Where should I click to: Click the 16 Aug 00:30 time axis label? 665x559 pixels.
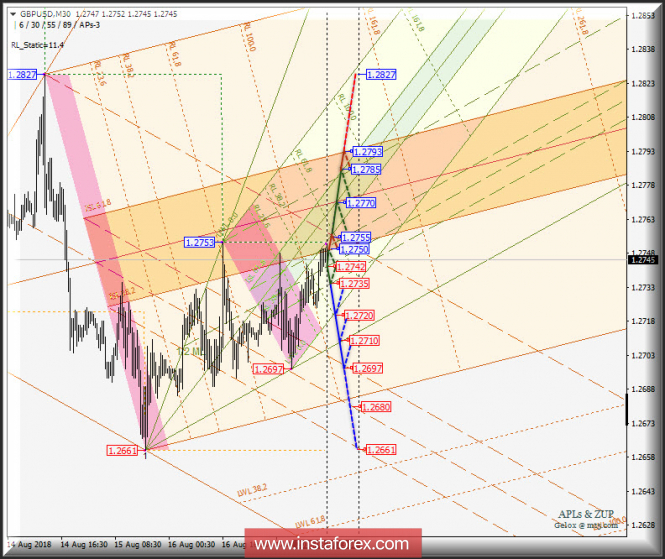pos(192,544)
